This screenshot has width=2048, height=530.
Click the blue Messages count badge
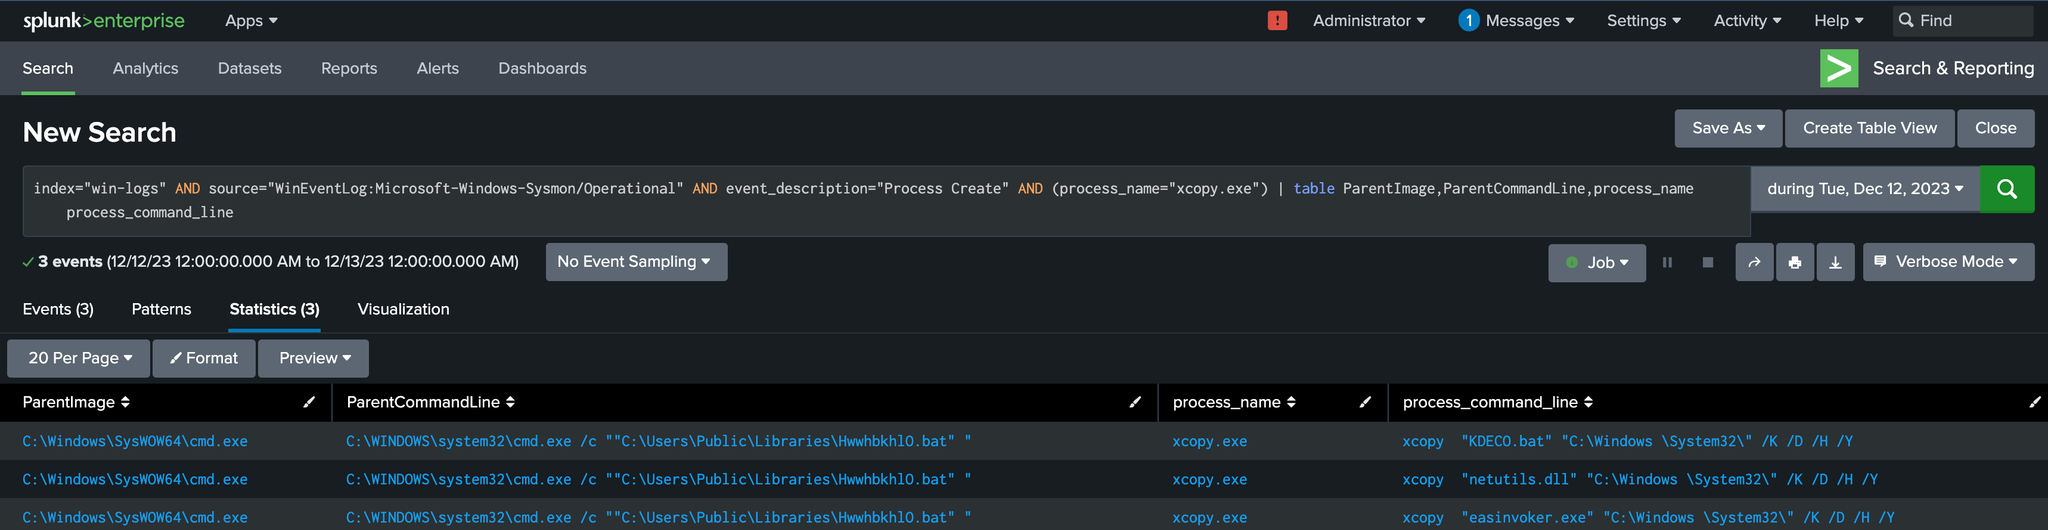click(x=1468, y=20)
